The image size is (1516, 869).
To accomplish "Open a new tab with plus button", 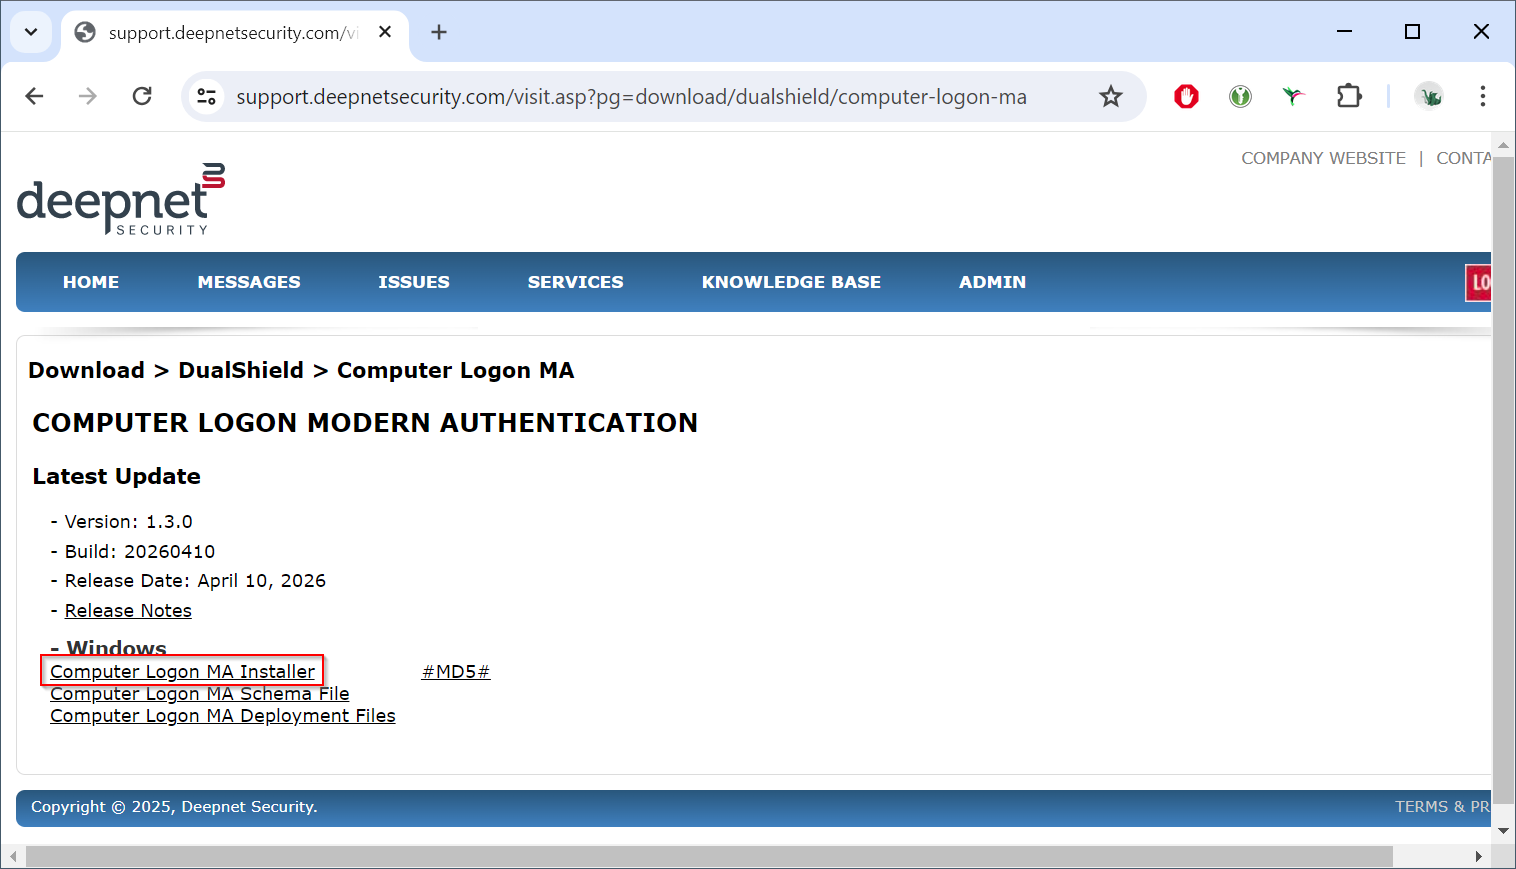I will click(x=439, y=32).
